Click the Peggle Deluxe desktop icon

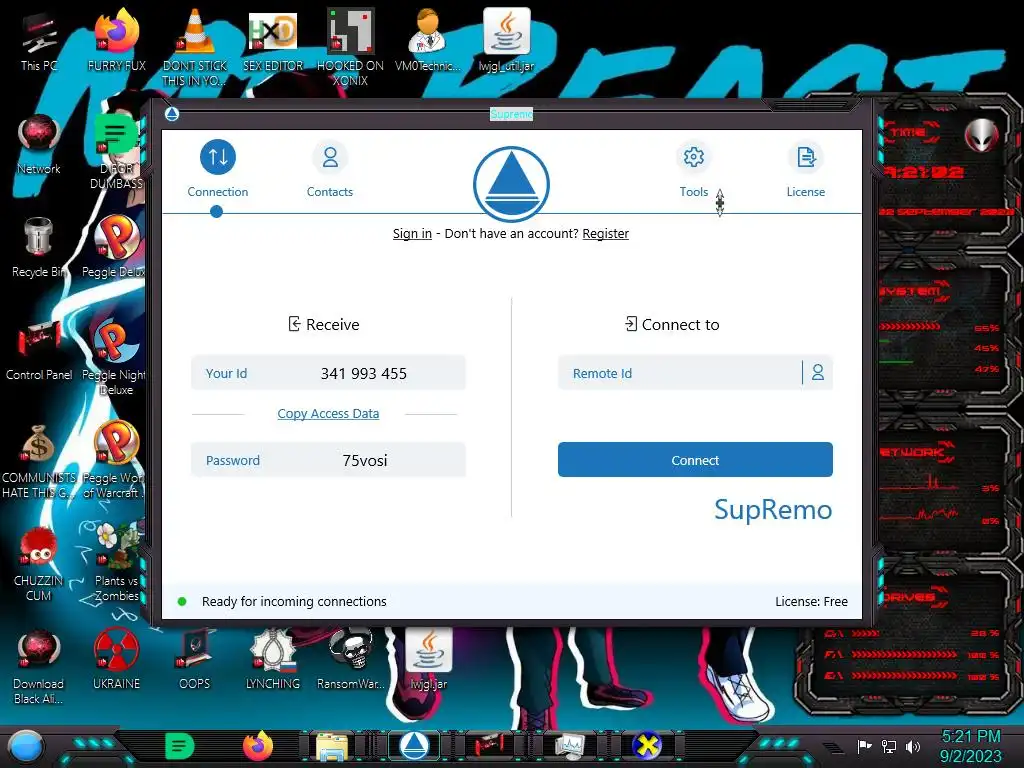[115, 247]
